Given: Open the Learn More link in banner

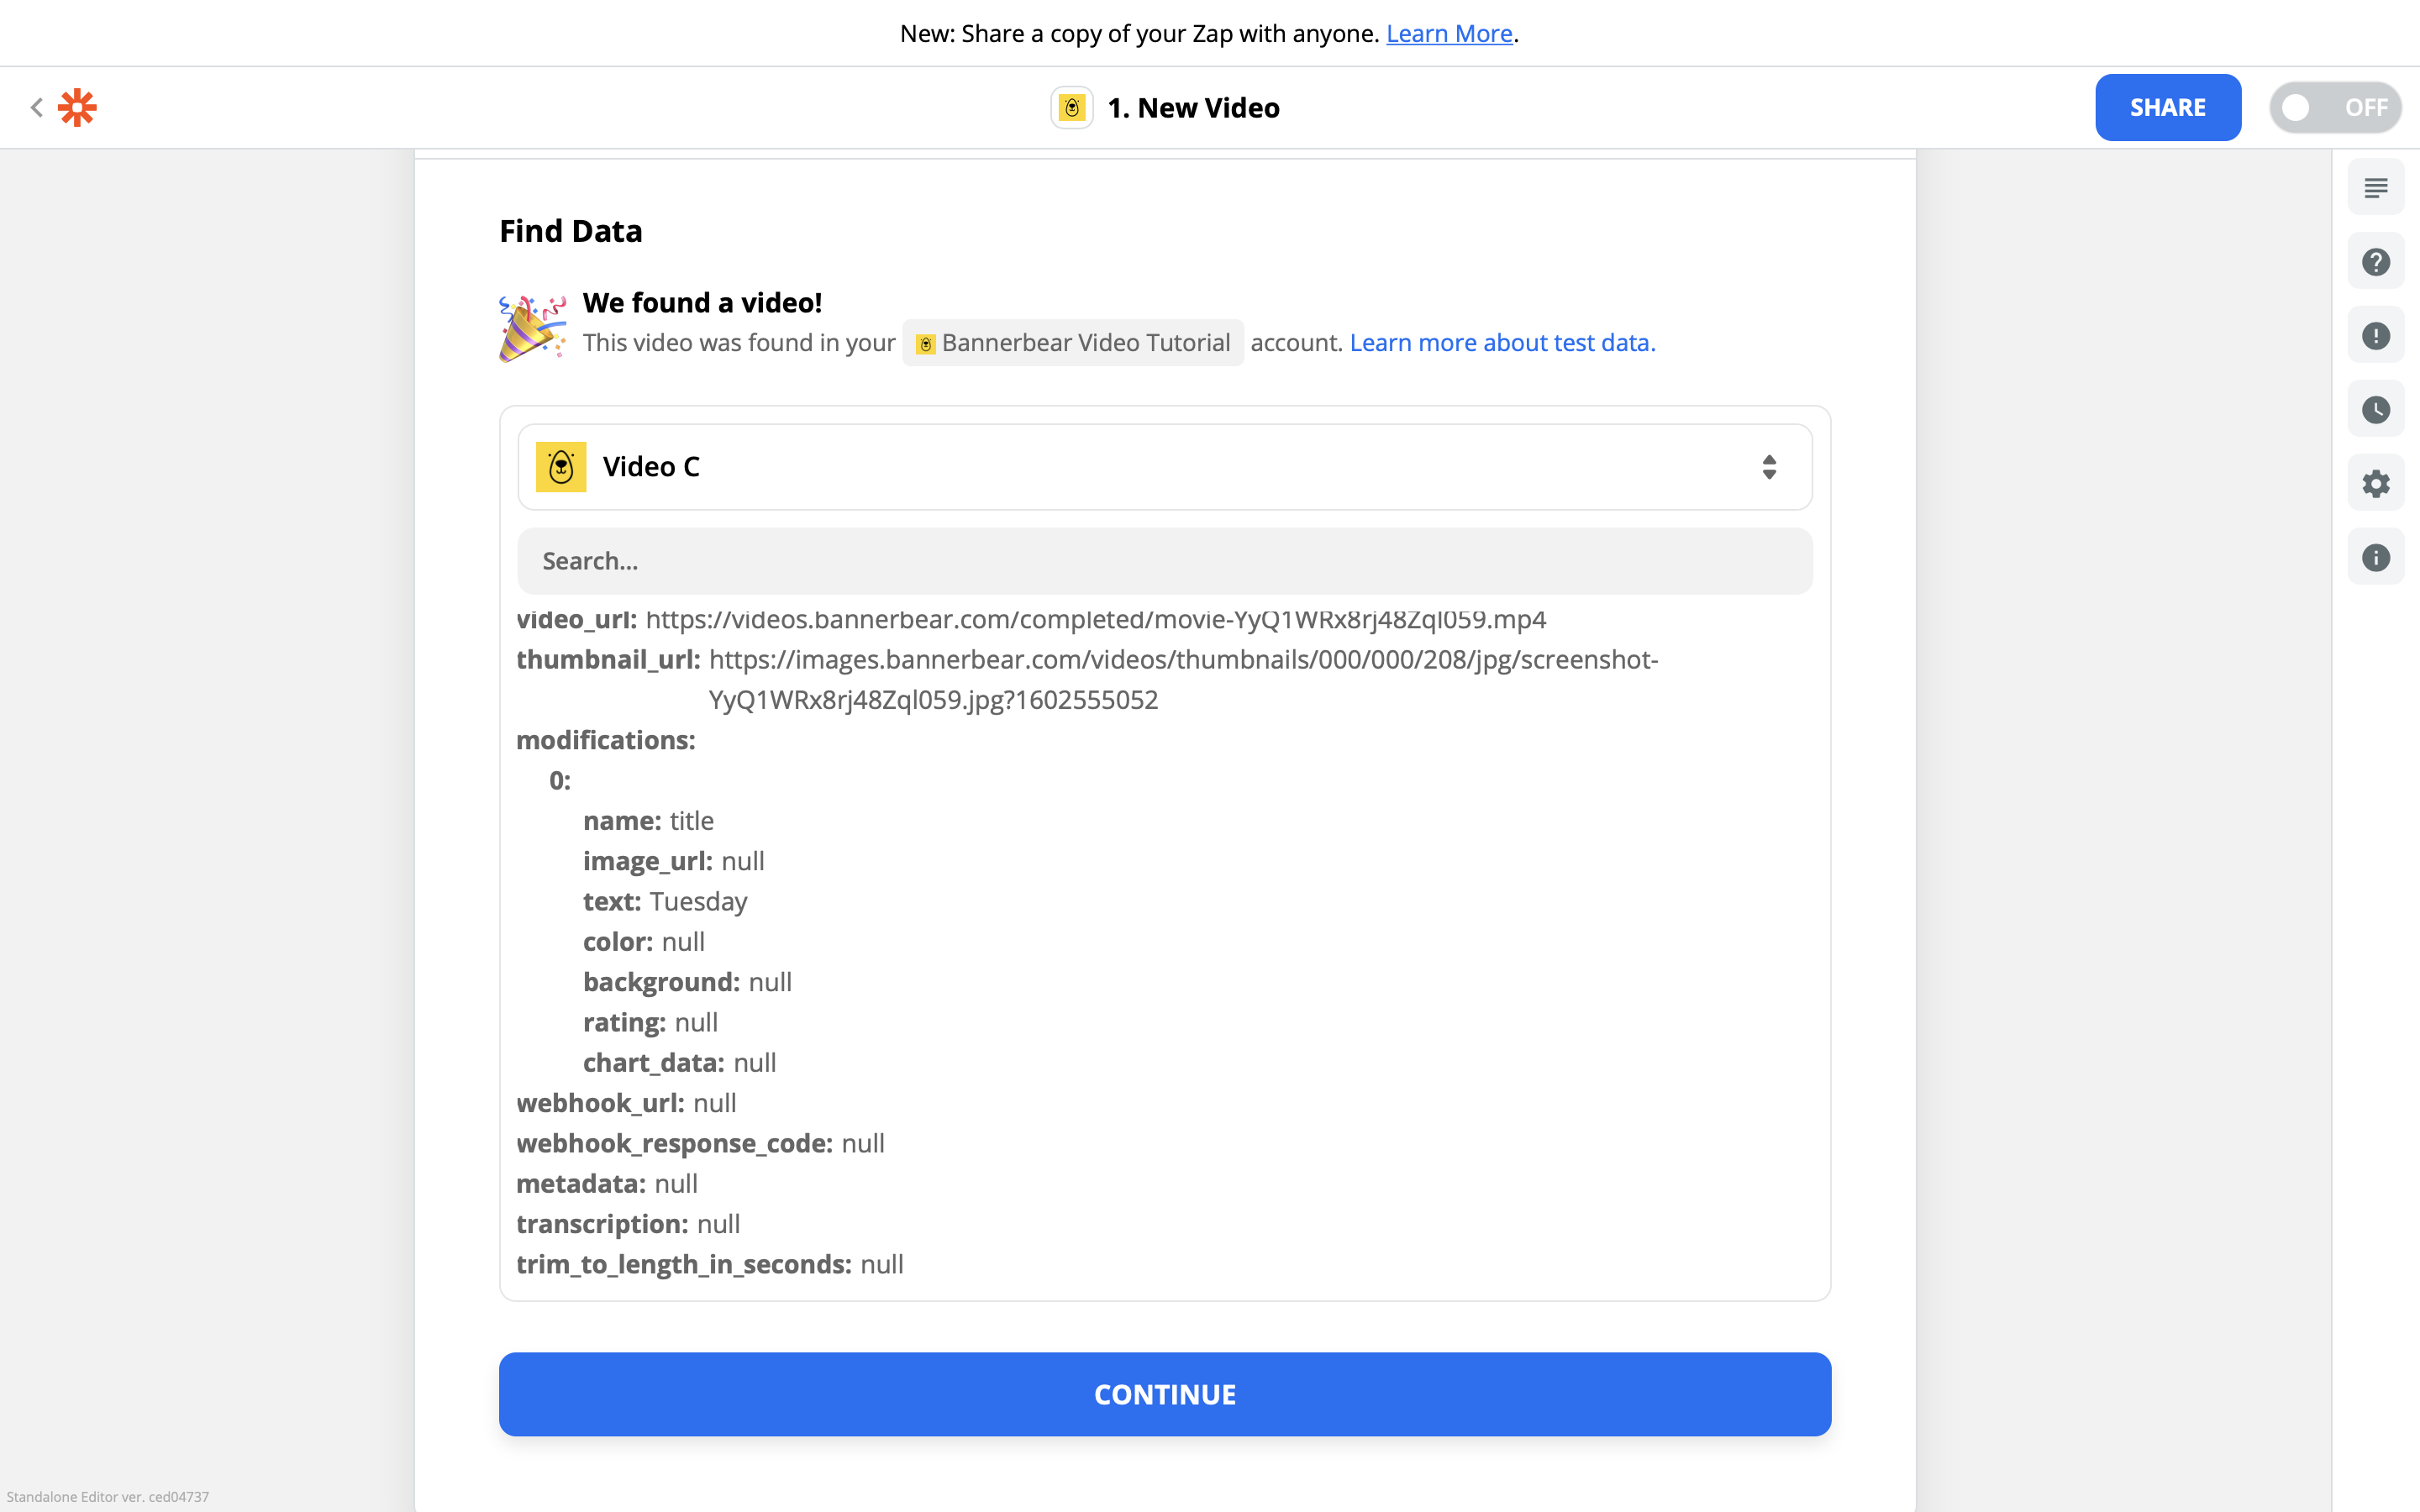Looking at the screenshot, I should 1448,34.
